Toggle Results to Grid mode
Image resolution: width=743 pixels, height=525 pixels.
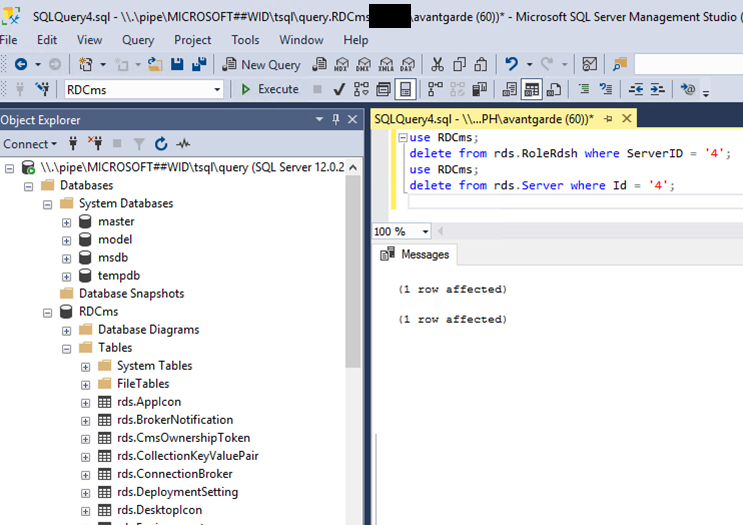[x=532, y=89]
